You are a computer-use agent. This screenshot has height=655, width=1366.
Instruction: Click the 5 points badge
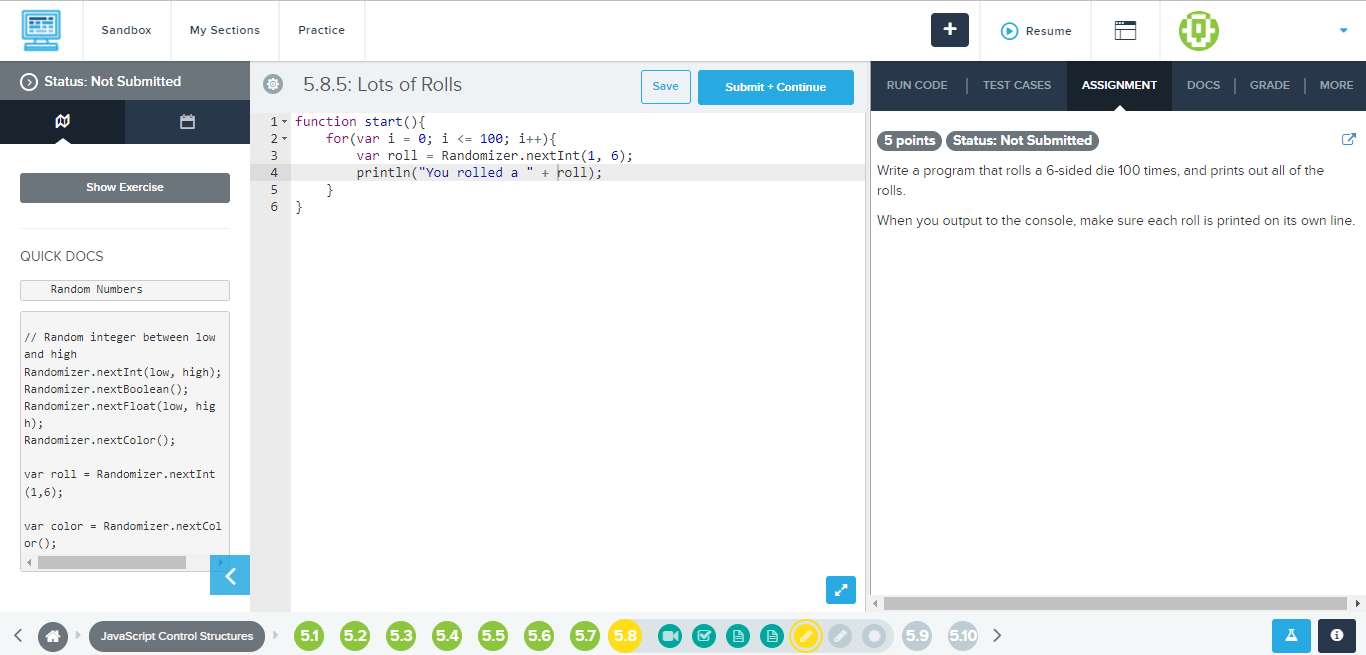909,141
